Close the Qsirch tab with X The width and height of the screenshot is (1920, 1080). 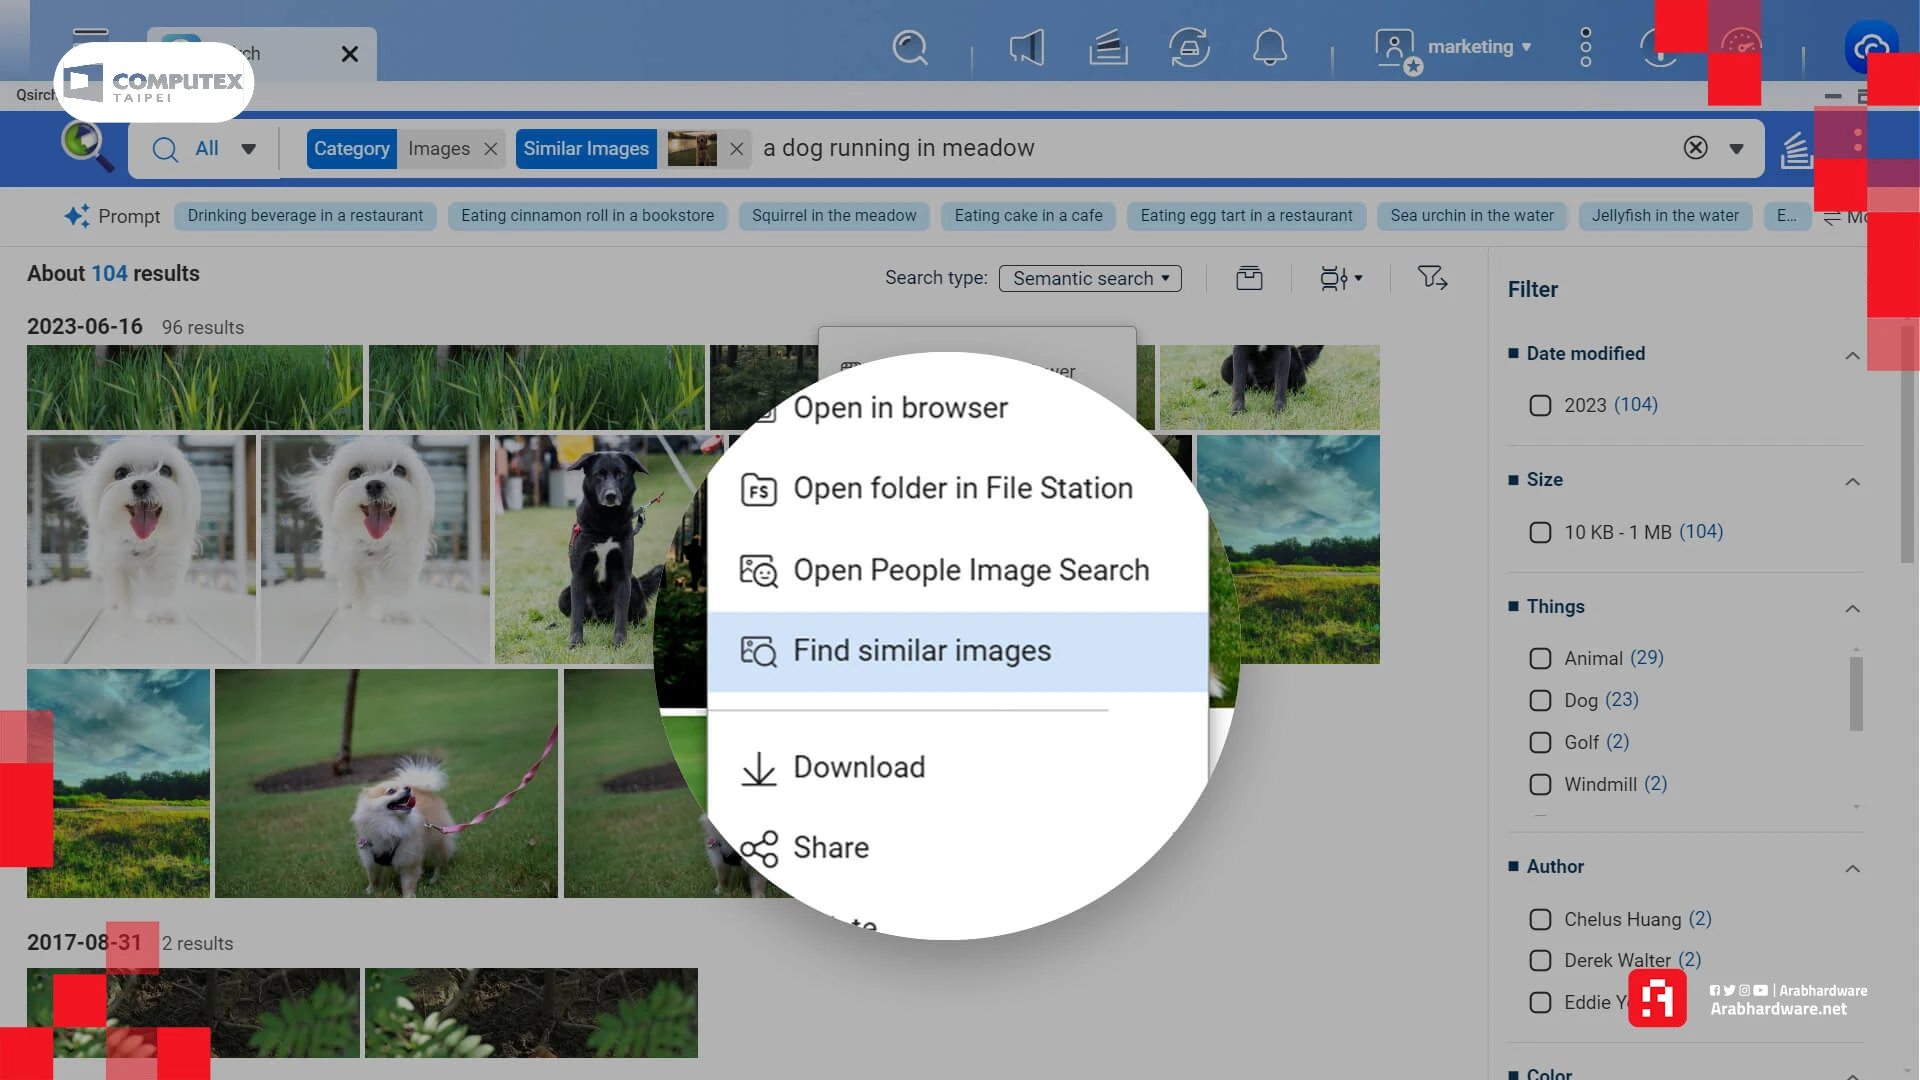click(349, 54)
